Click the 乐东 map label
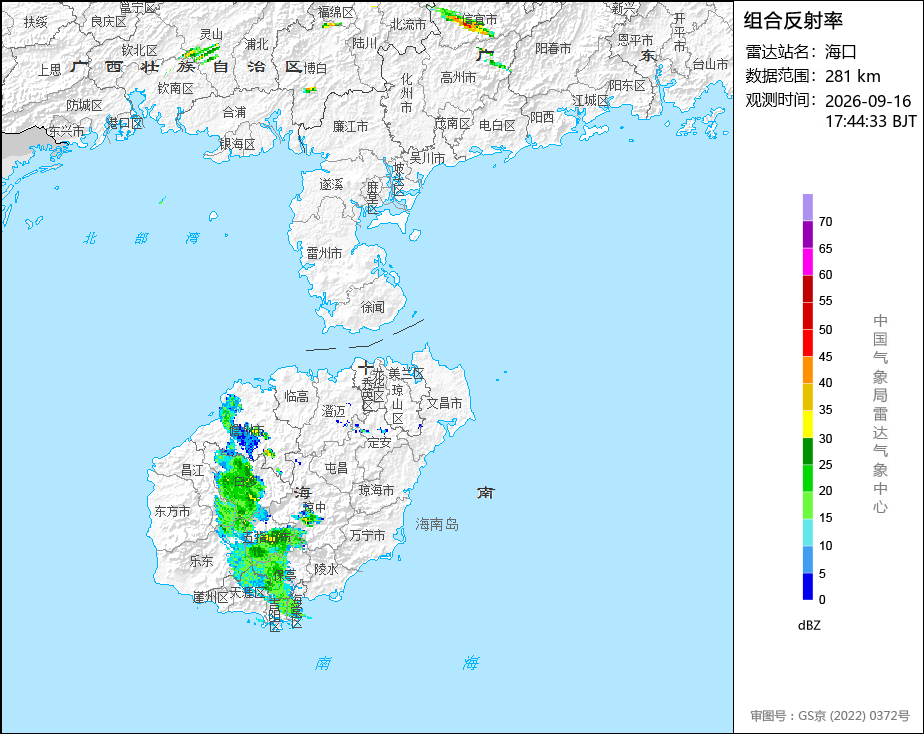The image size is (924, 734). coord(201,561)
